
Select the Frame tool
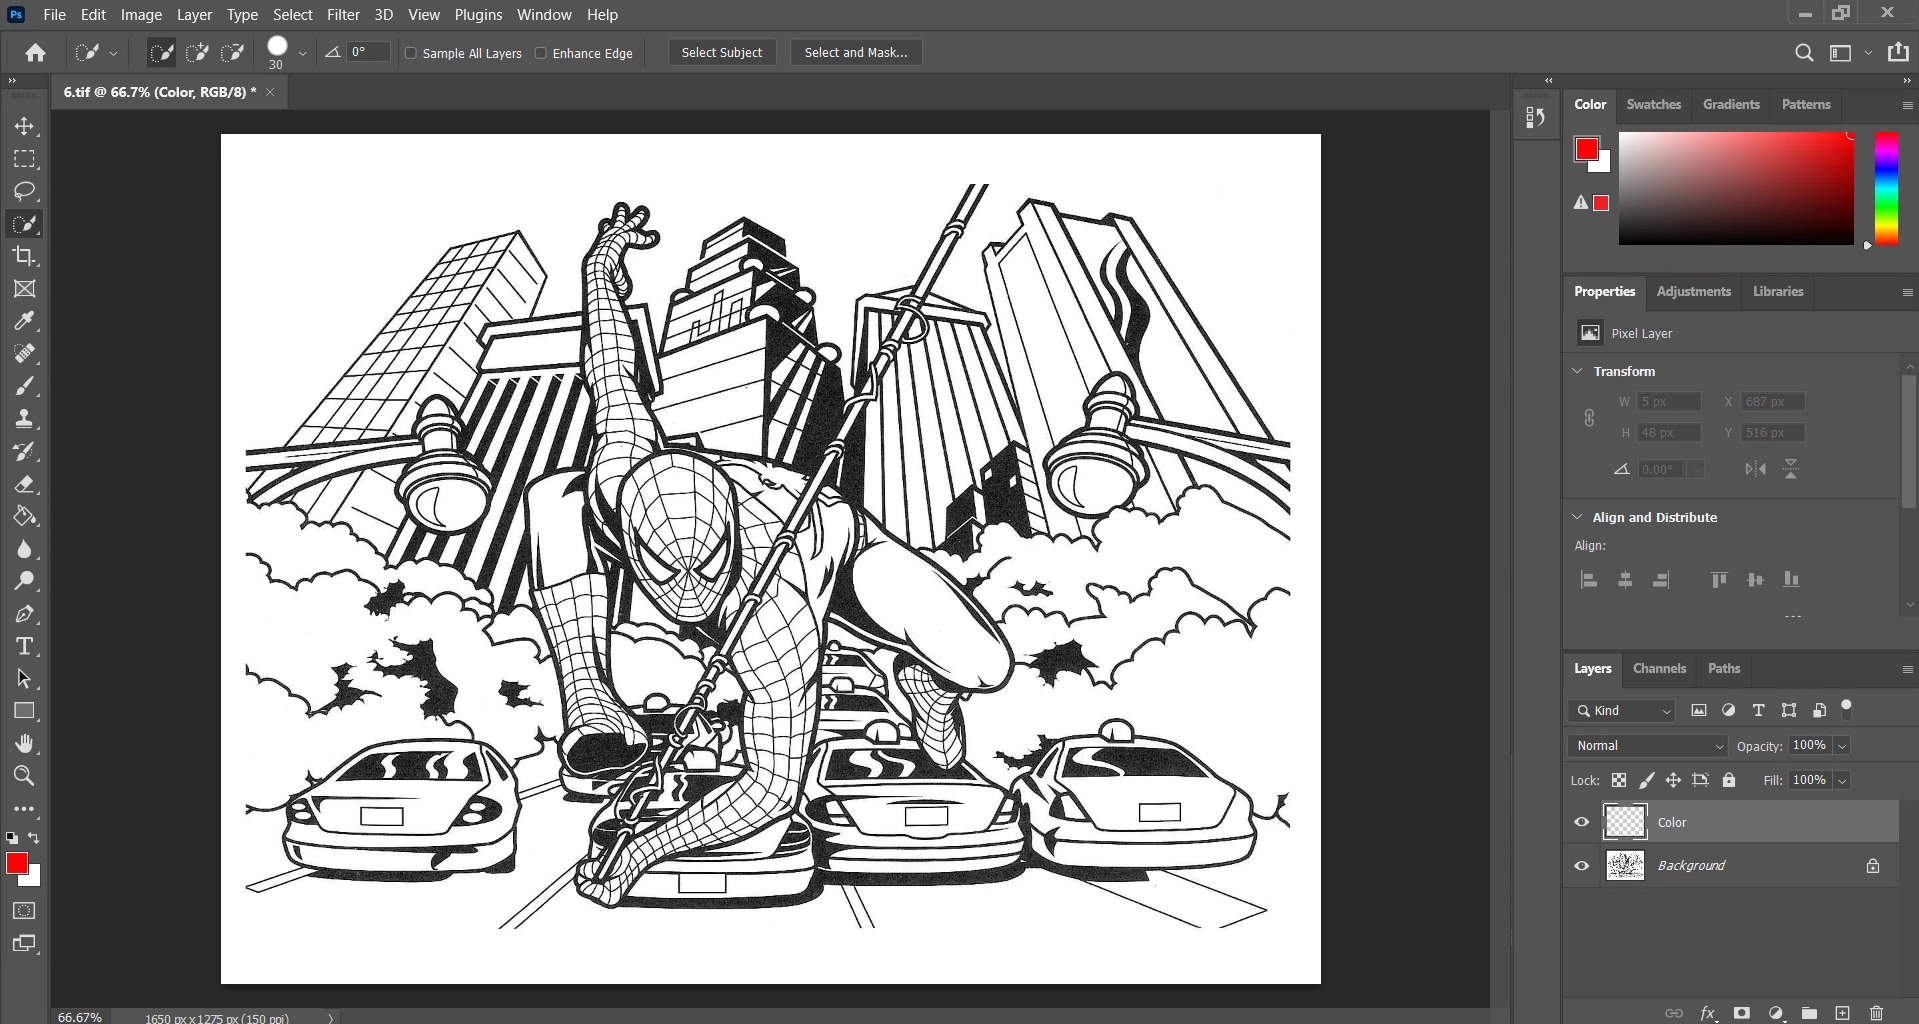click(24, 289)
